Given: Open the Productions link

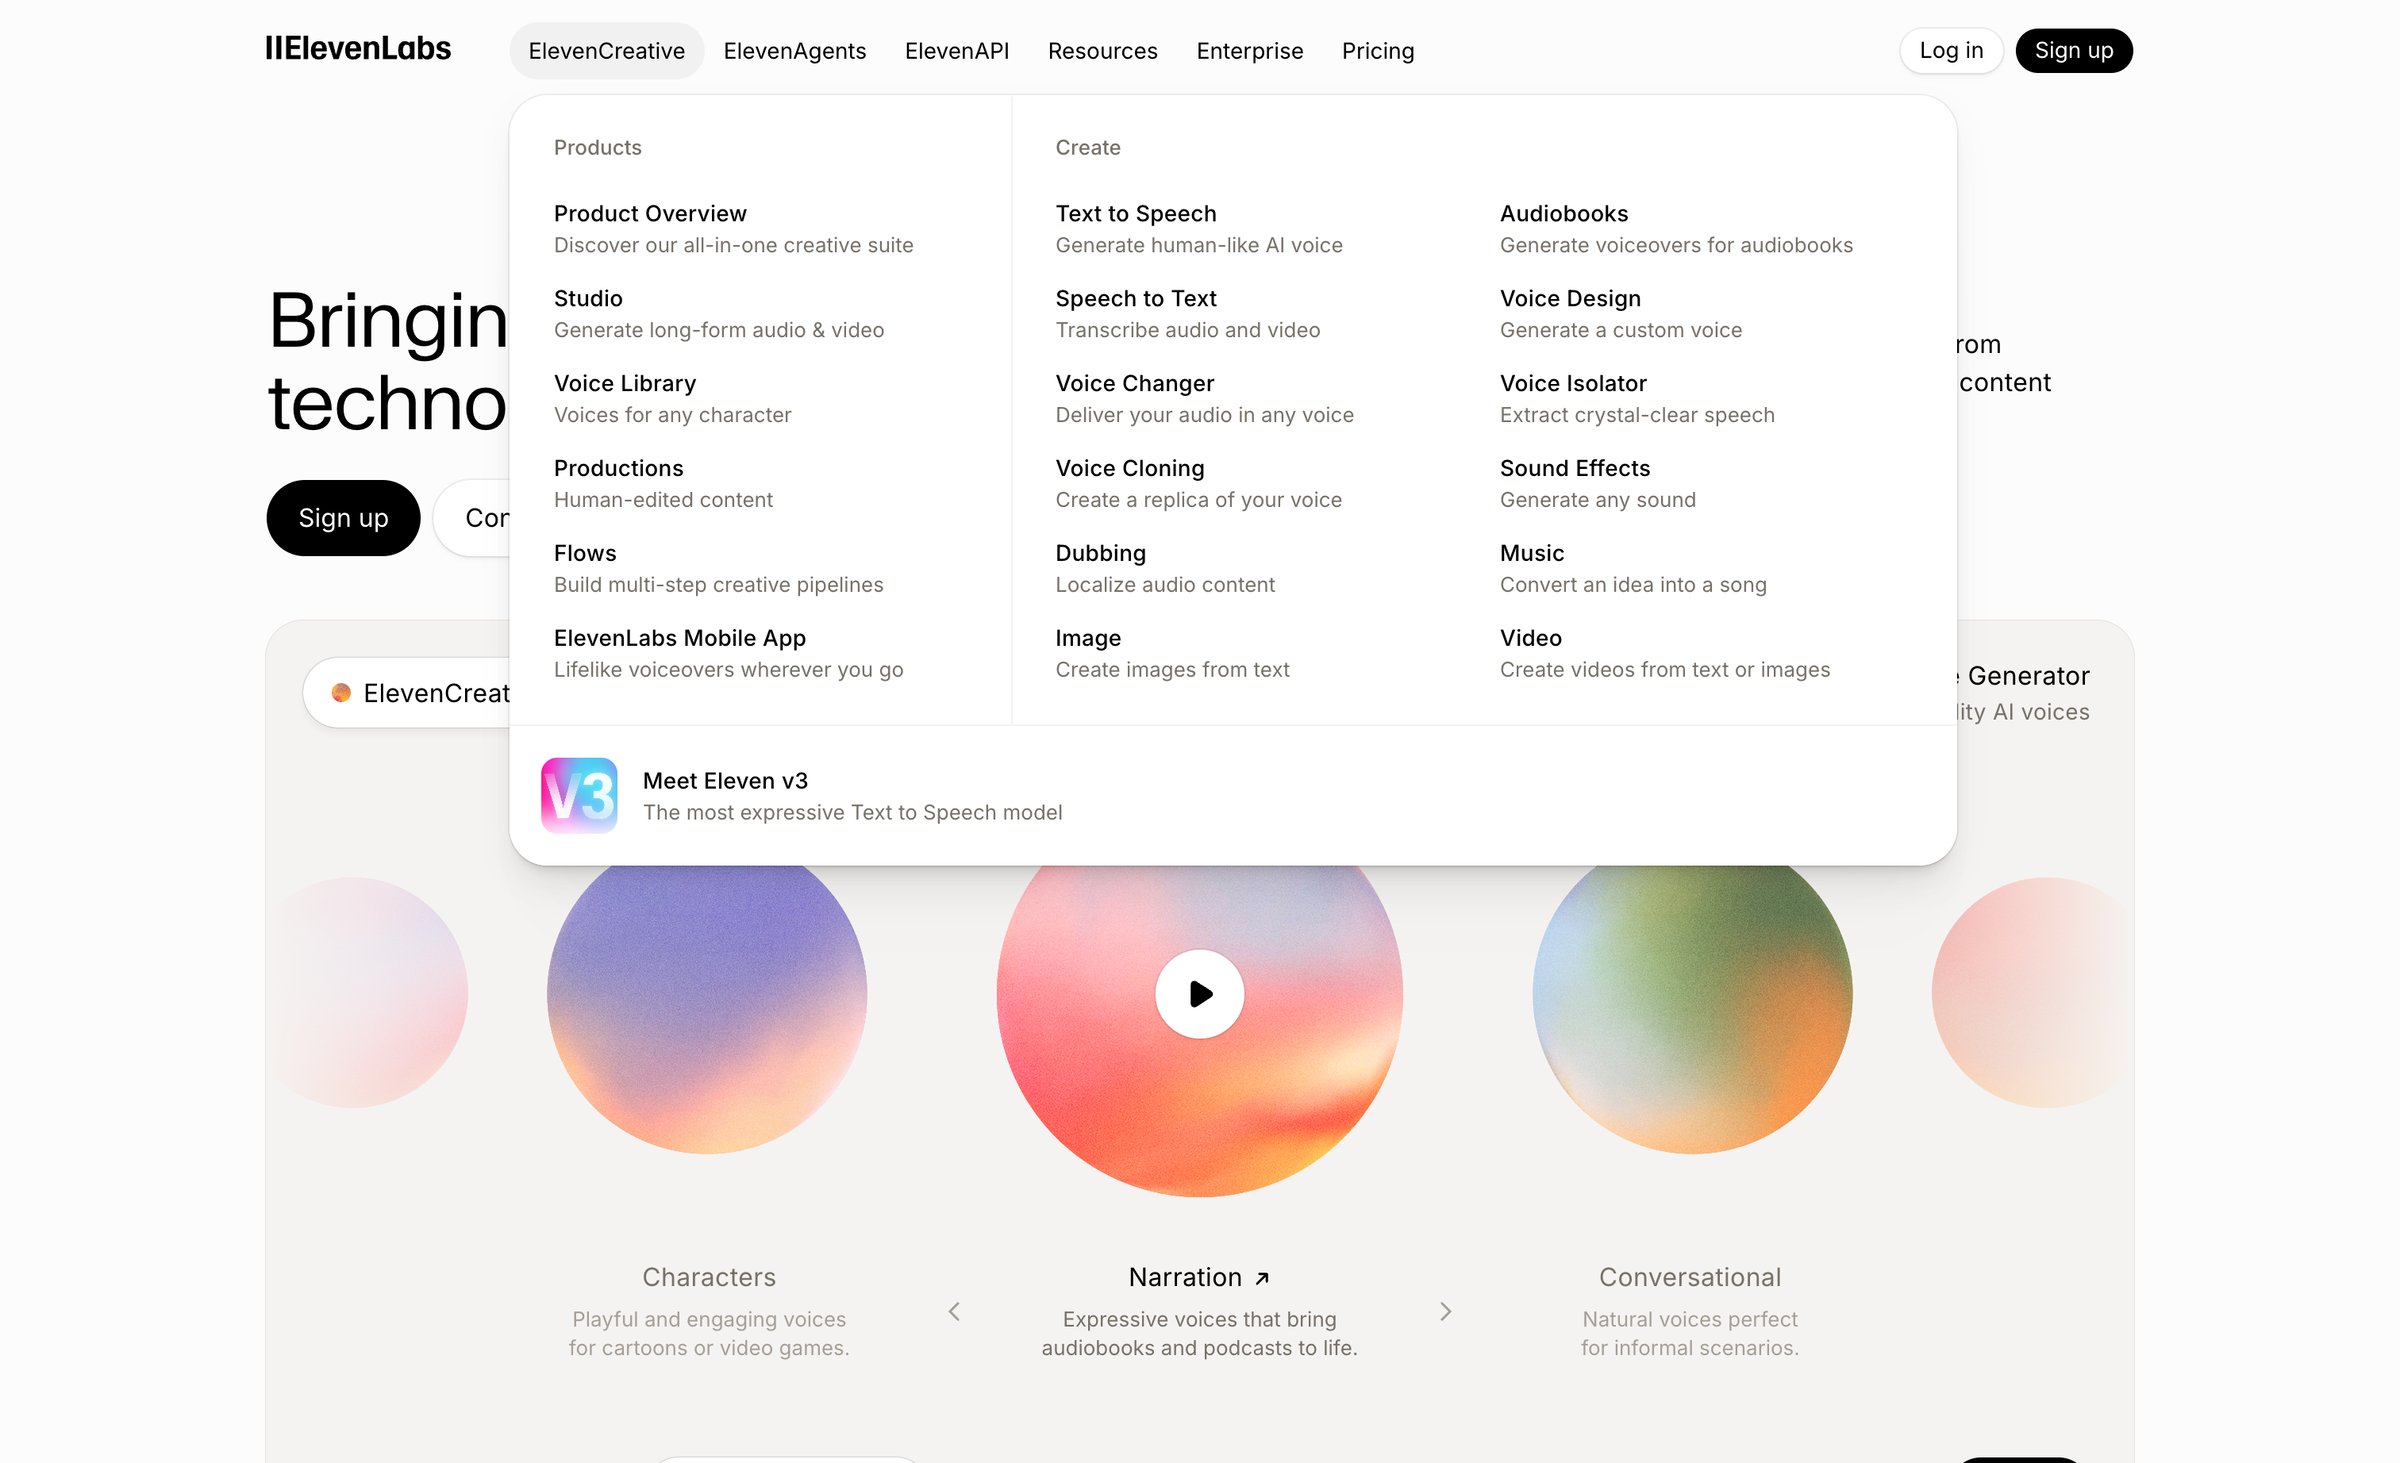Looking at the screenshot, I should [x=663, y=483].
